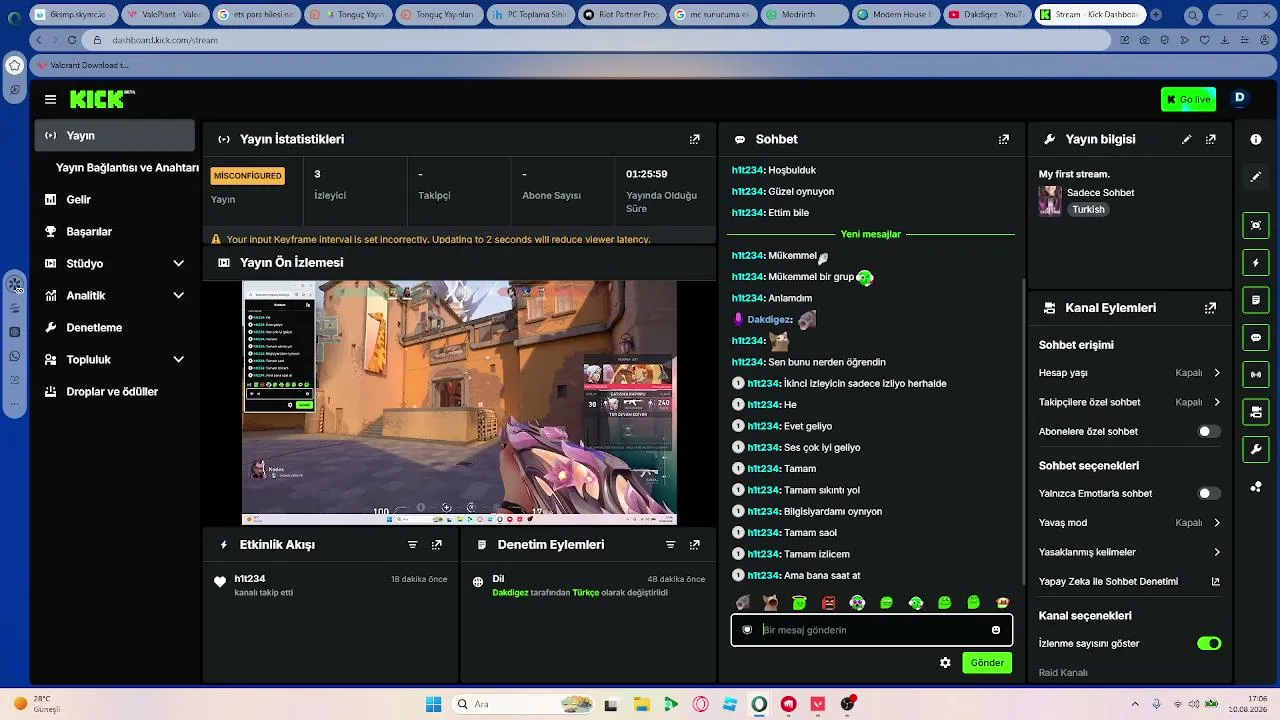Click the pencil edit icon in the right rail

coord(1256,177)
